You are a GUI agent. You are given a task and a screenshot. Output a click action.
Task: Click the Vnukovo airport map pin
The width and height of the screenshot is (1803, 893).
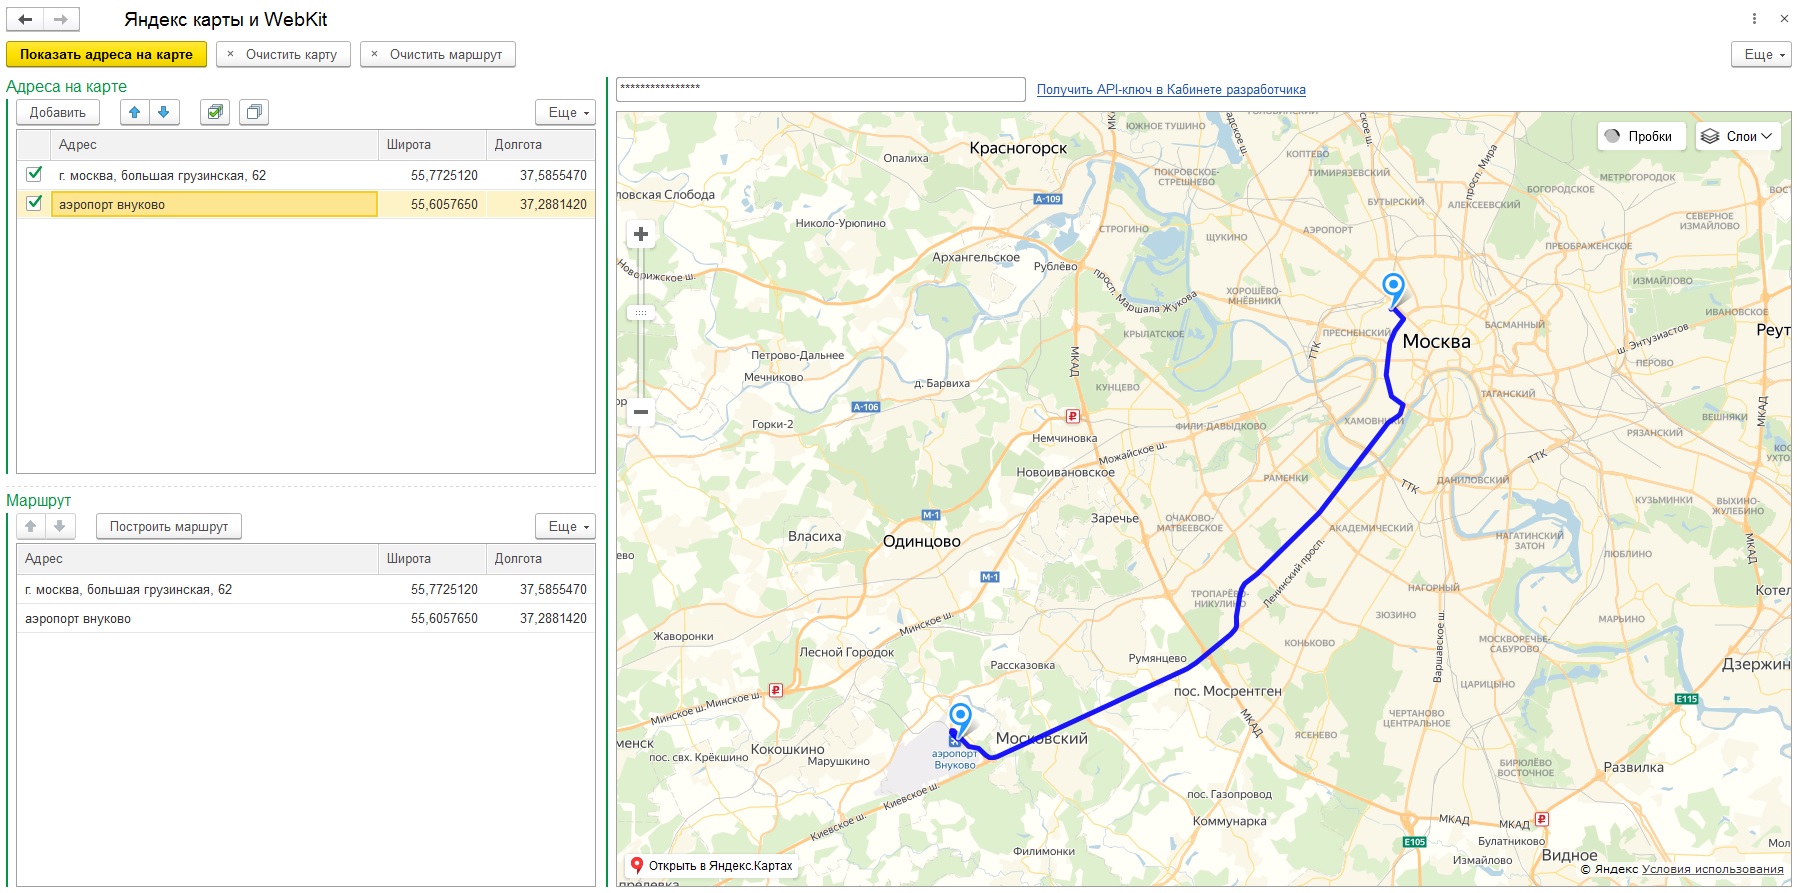(x=960, y=717)
